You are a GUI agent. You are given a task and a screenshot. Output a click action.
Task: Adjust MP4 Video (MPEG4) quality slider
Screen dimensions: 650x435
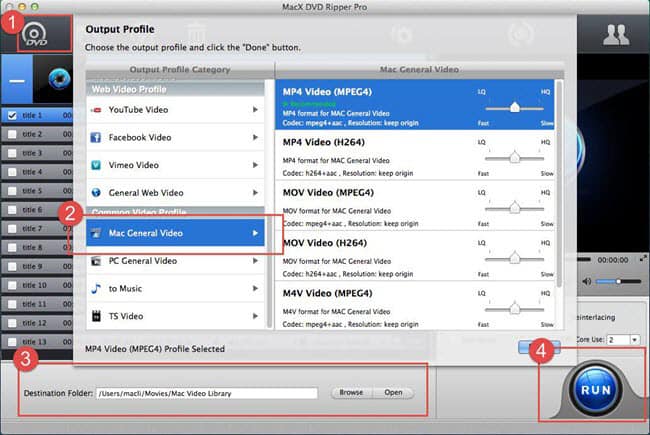point(514,108)
